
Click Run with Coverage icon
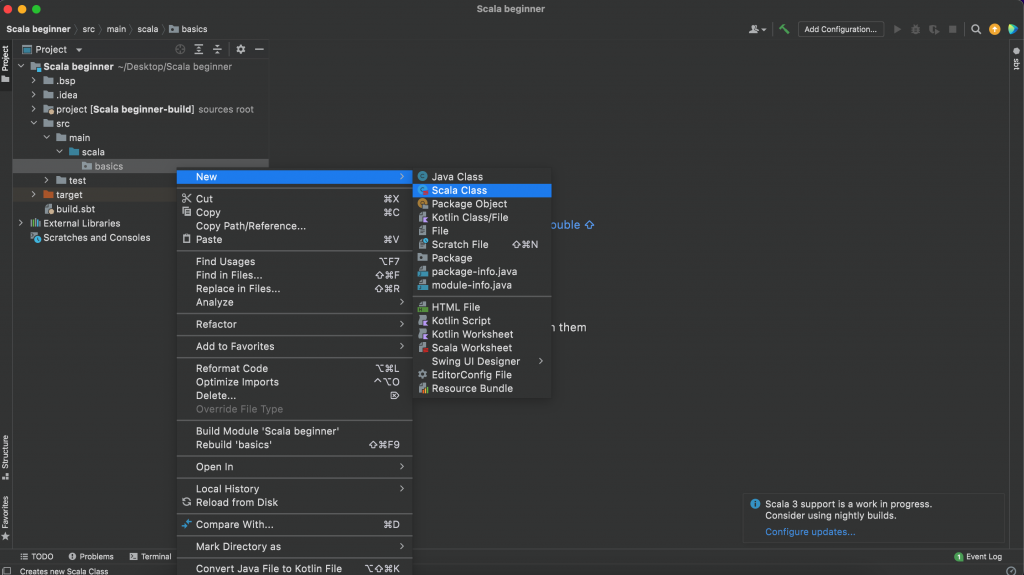coord(934,29)
